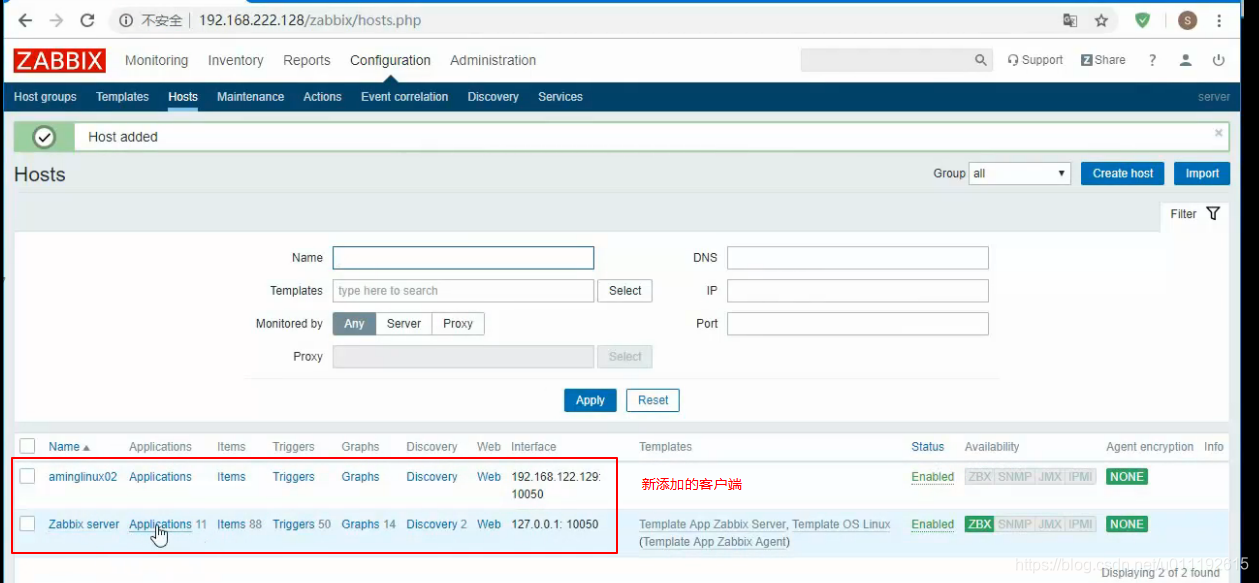
Task: Open Graphs 14 for Zabbix server
Action: pos(360,524)
